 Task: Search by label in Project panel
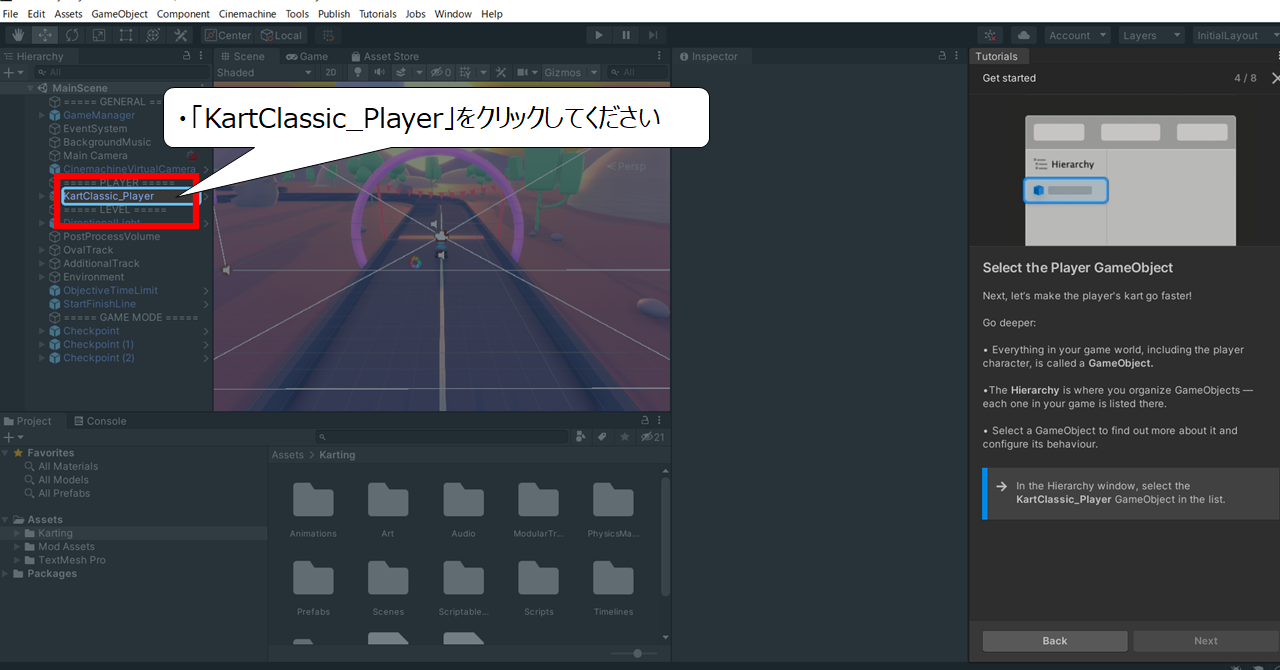click(x=602, y=437)
